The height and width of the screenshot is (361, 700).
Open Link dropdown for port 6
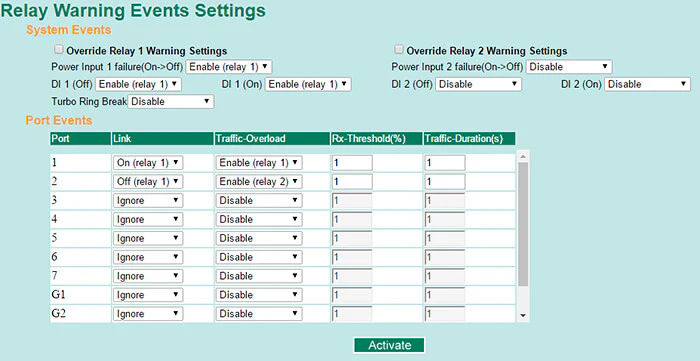click(148, 257)
